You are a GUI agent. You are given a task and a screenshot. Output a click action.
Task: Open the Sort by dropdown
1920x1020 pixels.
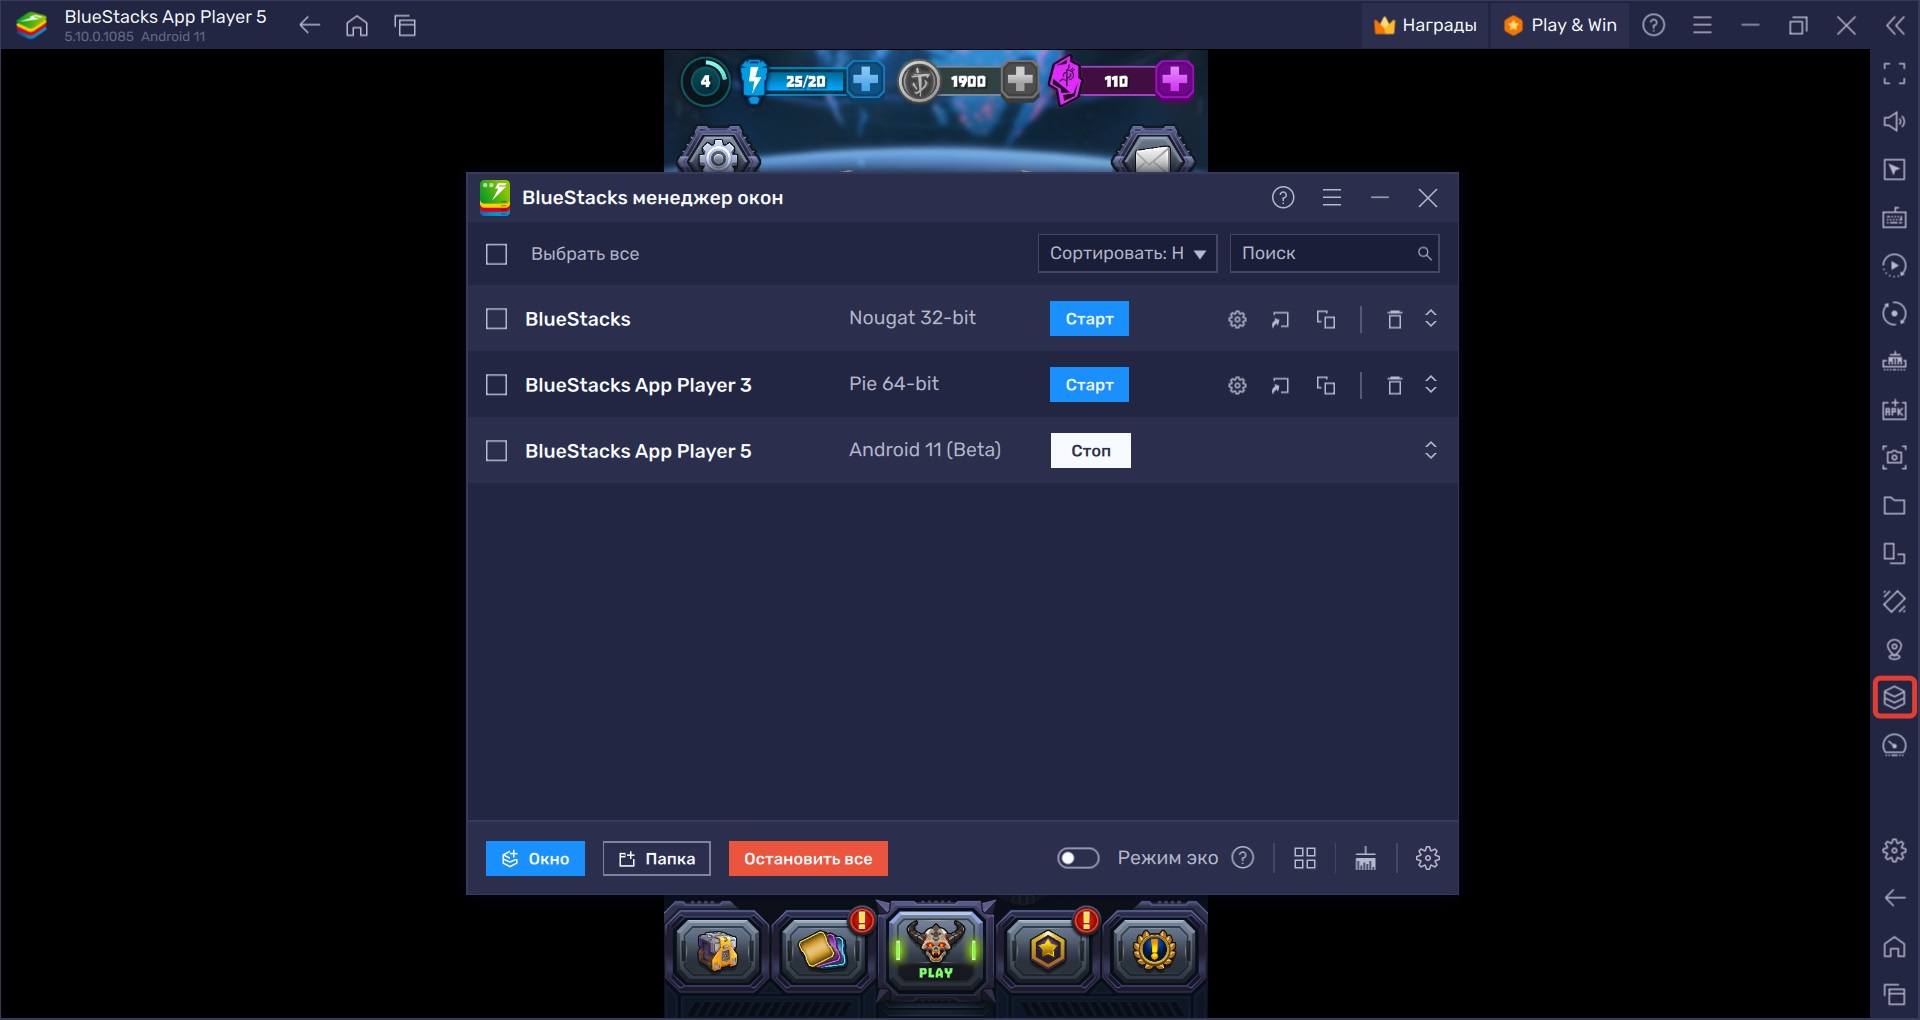(x=1127, y=254)
